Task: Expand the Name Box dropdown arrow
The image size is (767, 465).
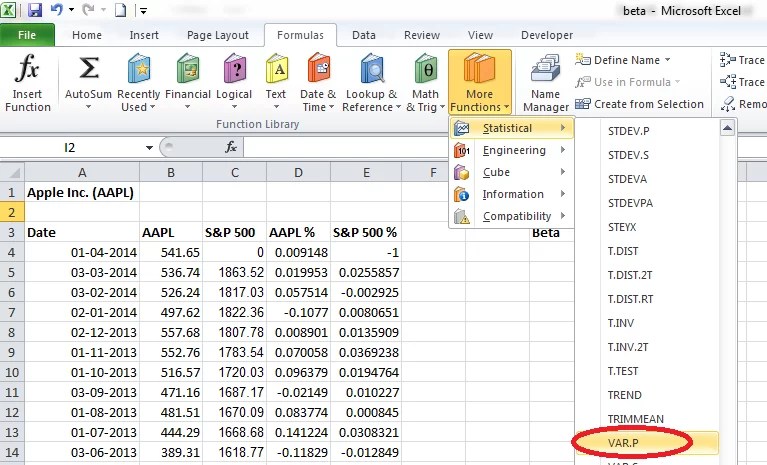Action: 149,148
